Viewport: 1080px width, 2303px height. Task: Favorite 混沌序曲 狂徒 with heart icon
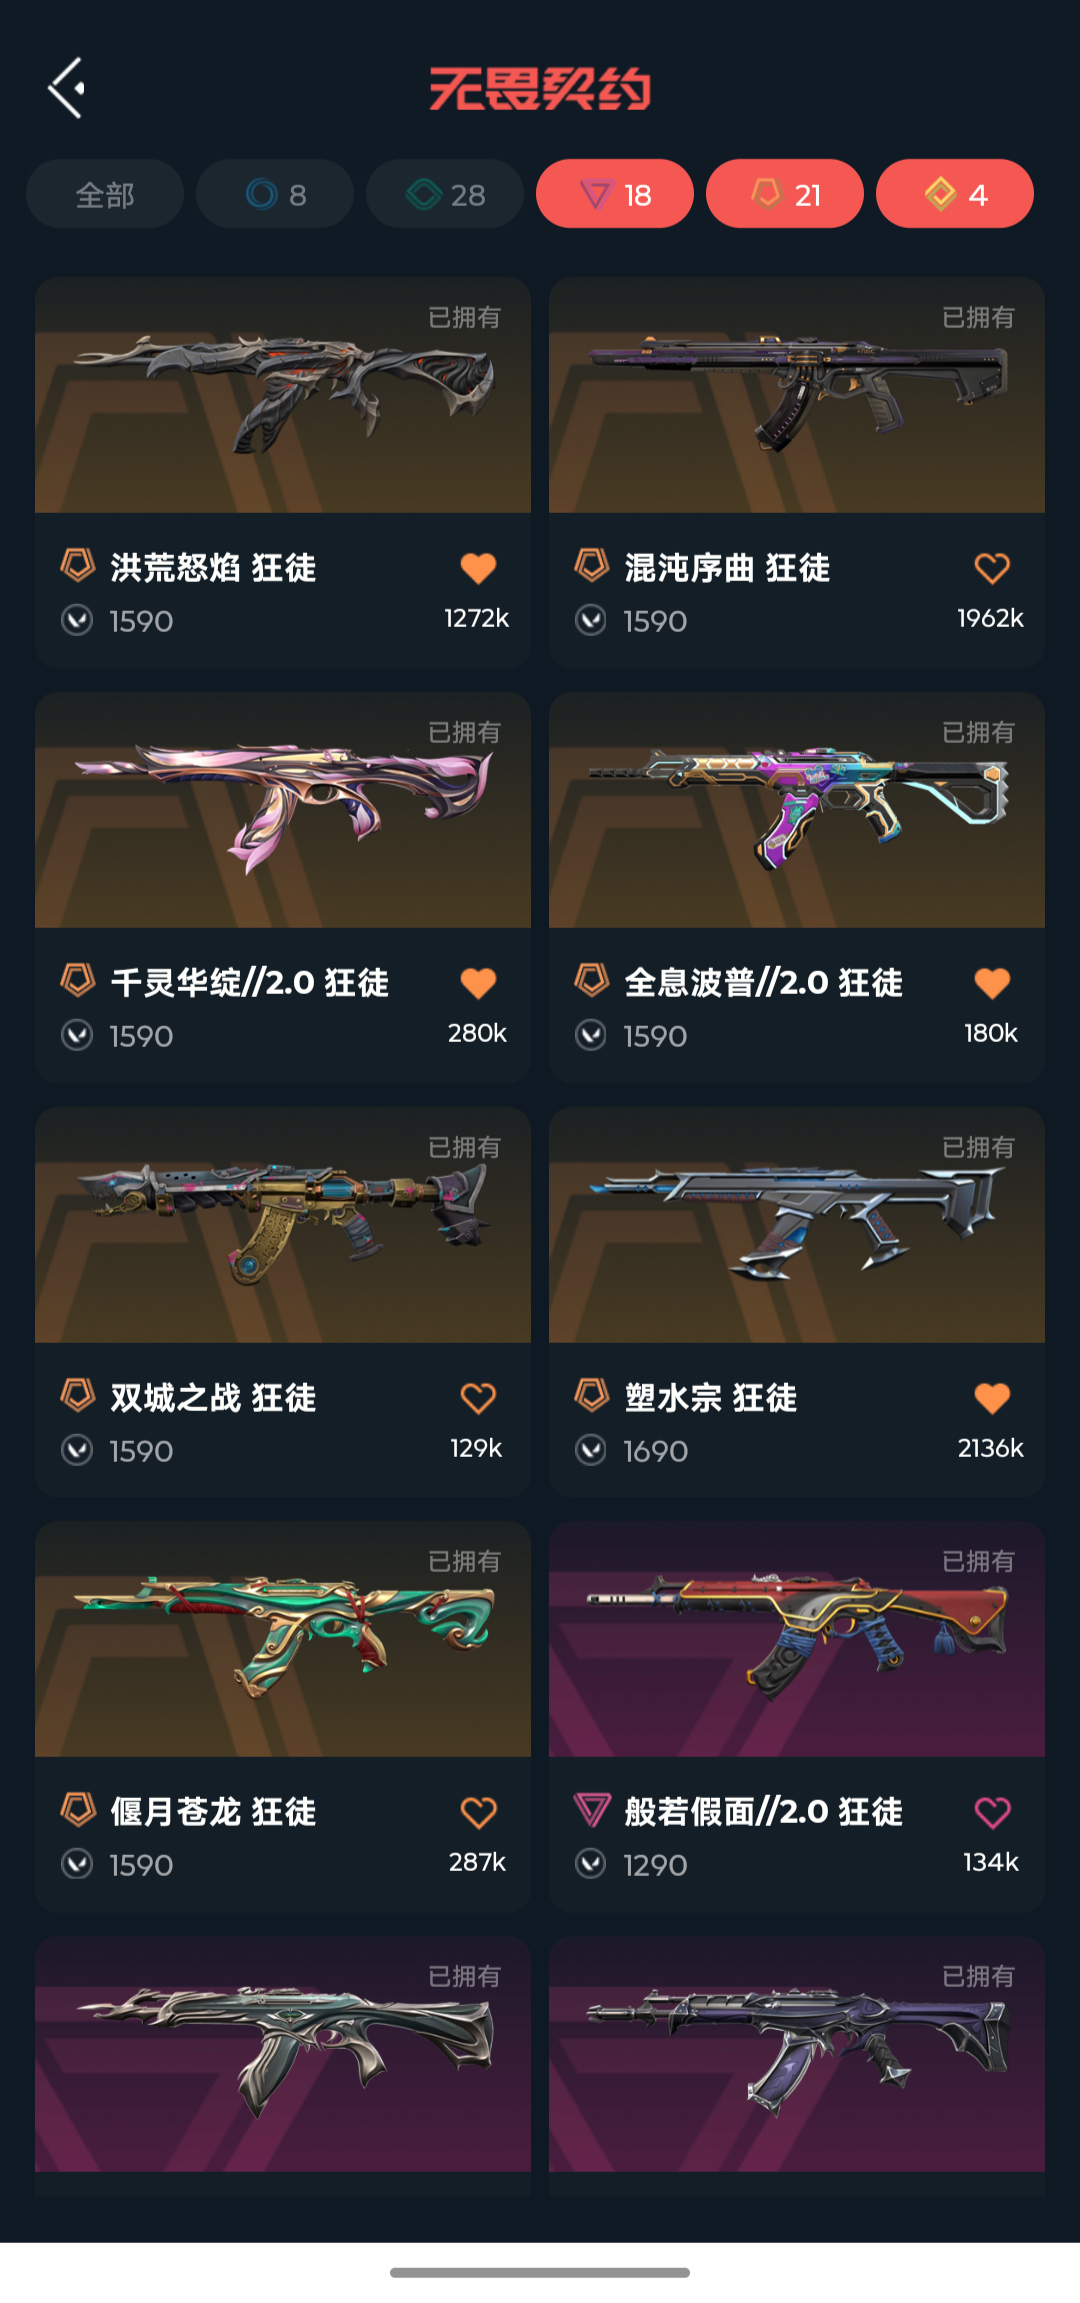click(x=992, y=568)
